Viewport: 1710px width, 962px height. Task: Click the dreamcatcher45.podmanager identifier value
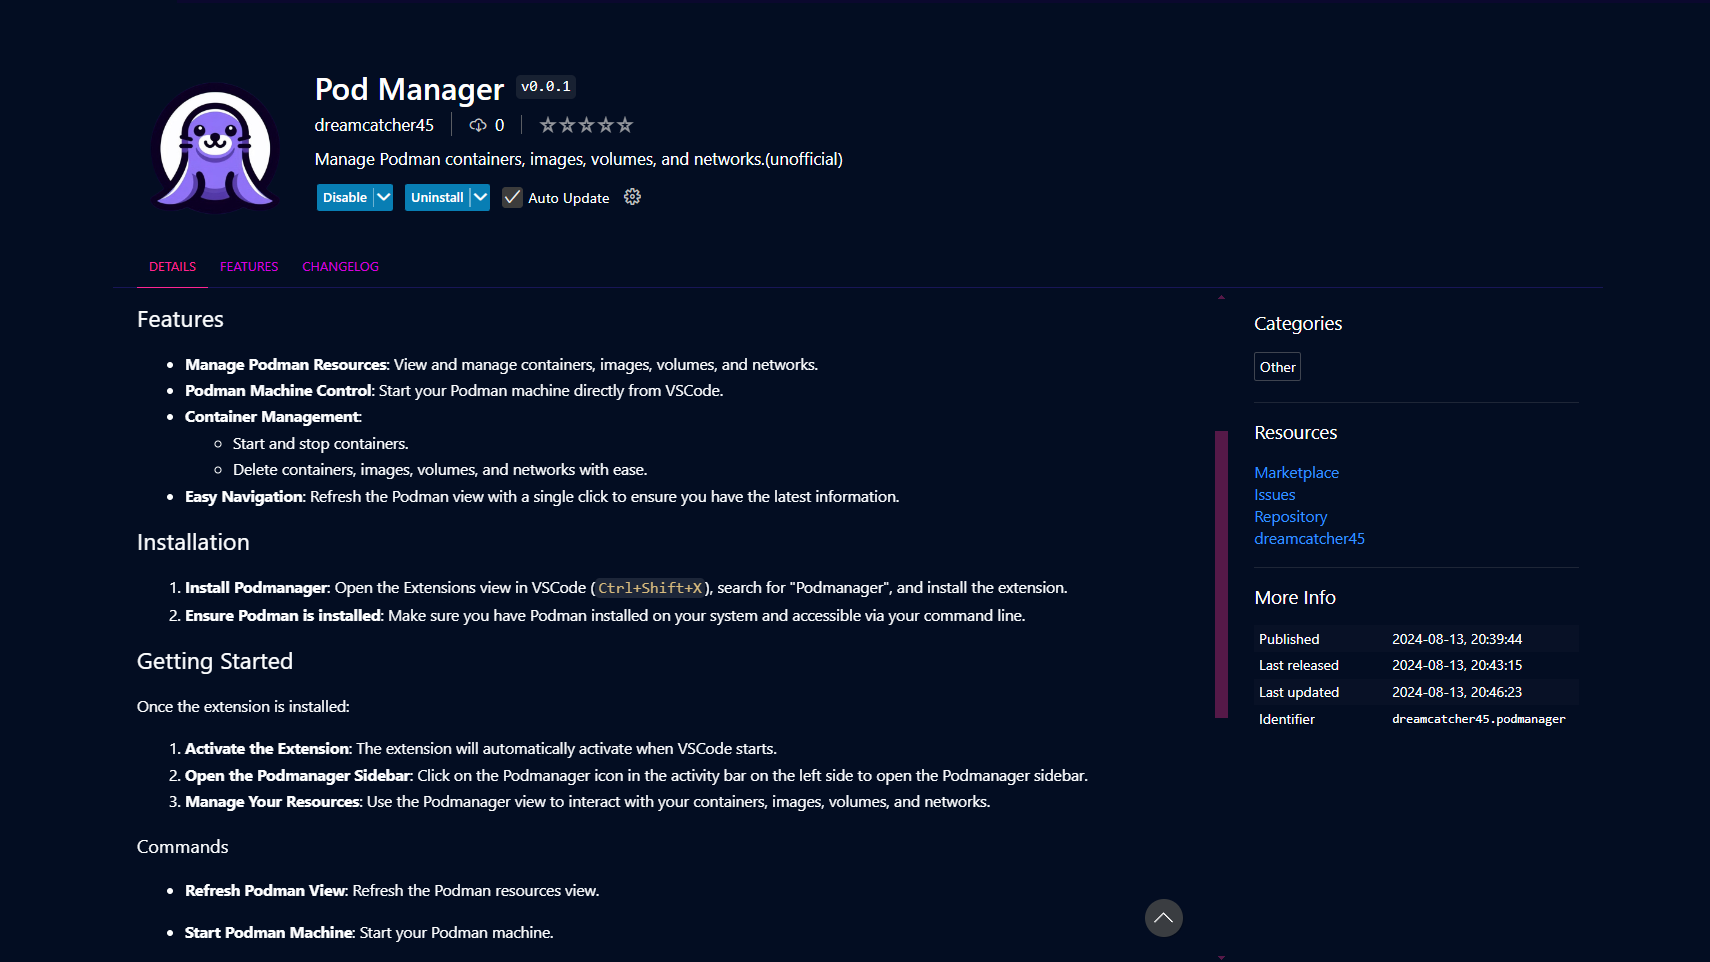click(x=1478, y=719)
